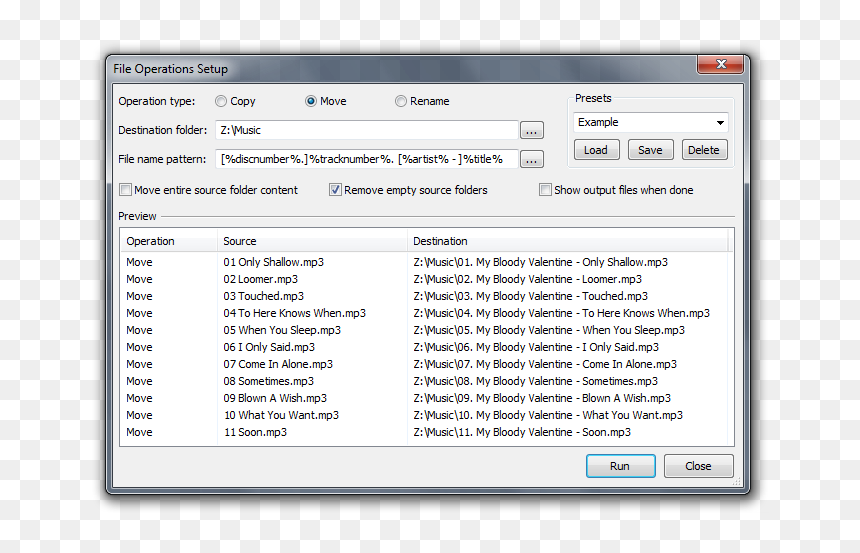
Task: Select source row 02 Loomer.mp3
Action: [x=261, y=279]
